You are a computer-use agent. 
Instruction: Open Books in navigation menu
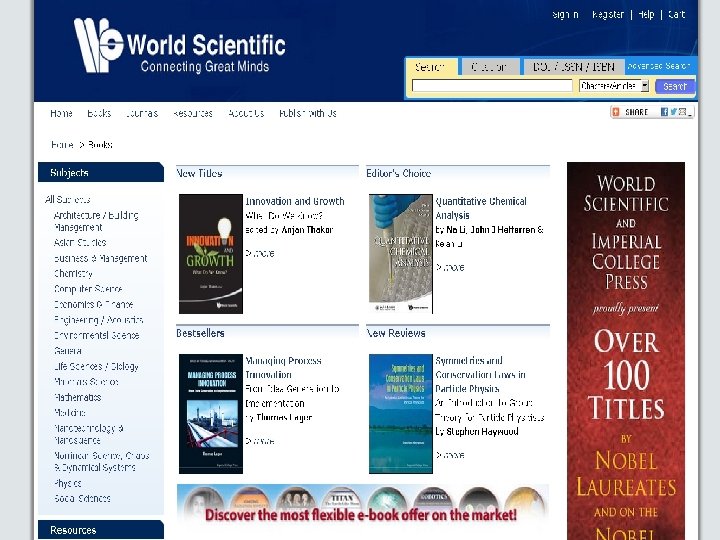99,113
